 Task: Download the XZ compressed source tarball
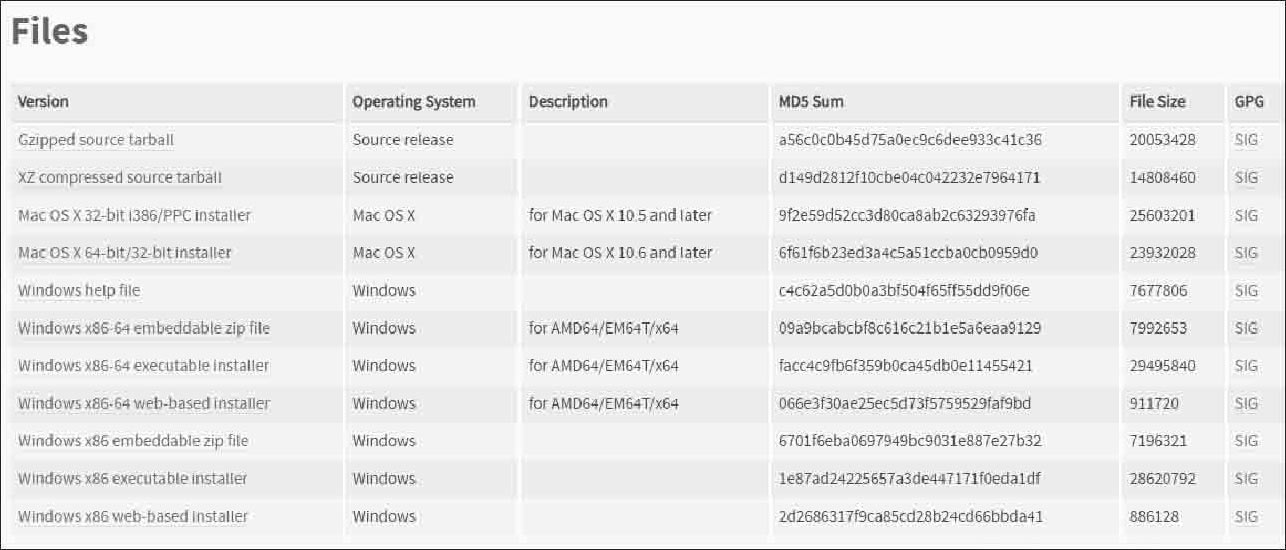(120, 178)
